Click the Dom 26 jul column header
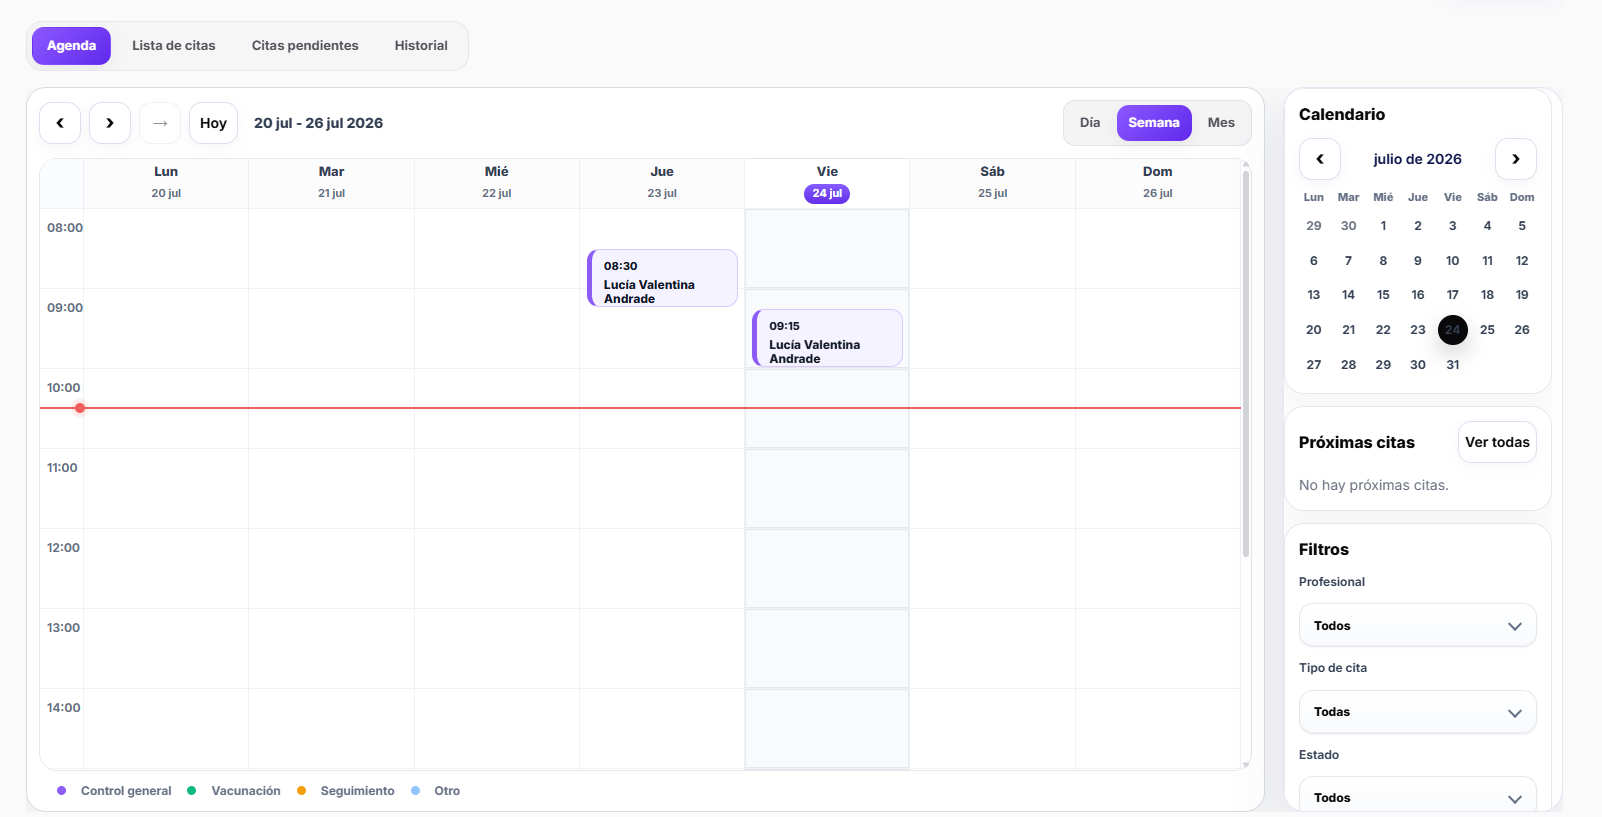 (x=1158, y=183)
